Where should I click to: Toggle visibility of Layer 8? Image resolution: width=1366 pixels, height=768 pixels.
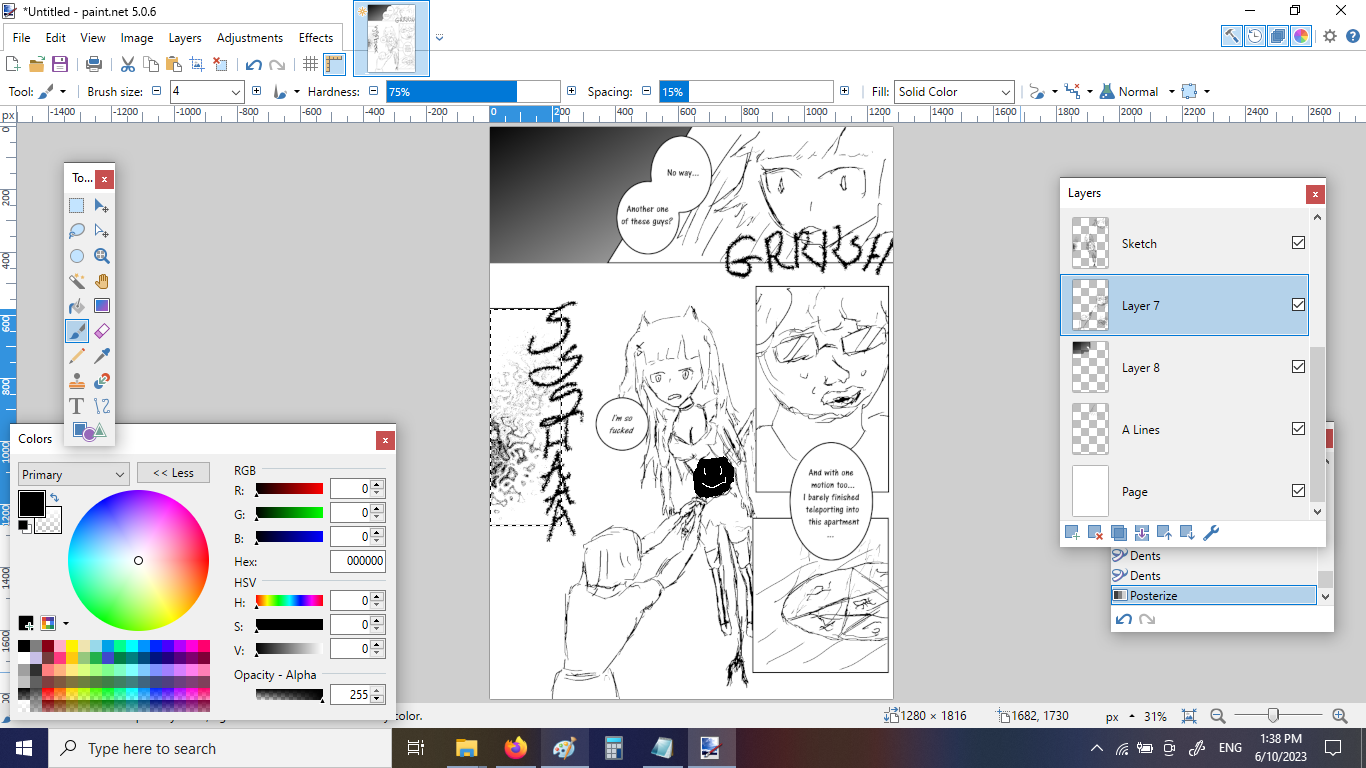coord(1298,367)
